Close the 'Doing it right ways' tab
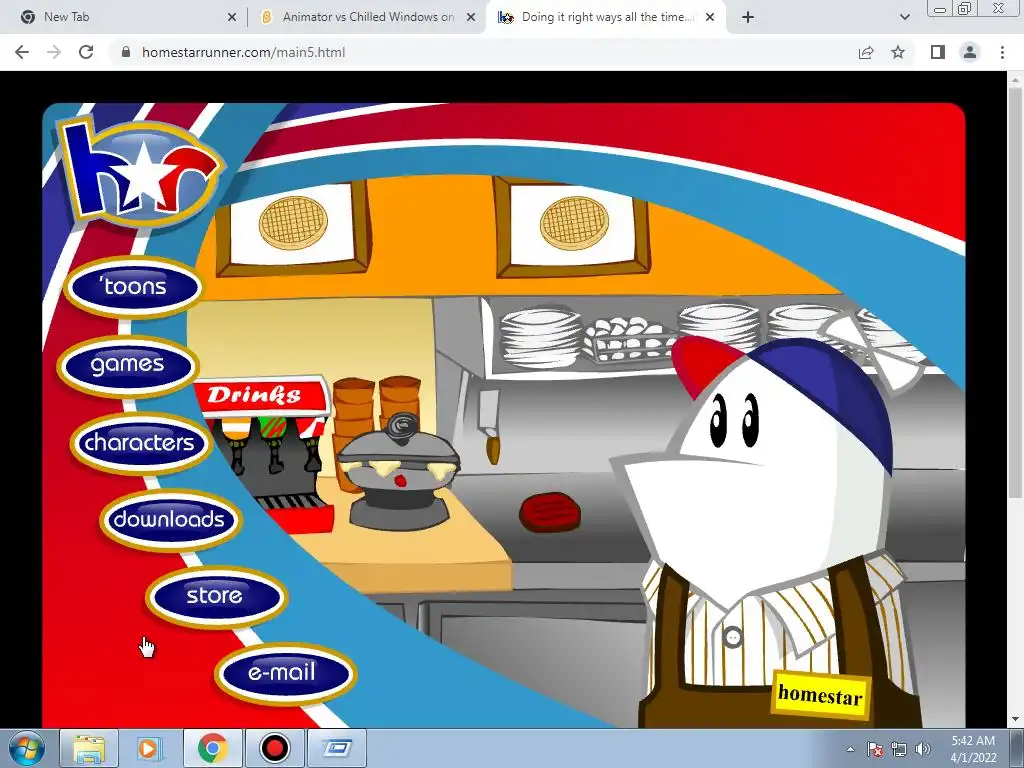The width and height of the screenshot is (1024, 768). [710, 17]
